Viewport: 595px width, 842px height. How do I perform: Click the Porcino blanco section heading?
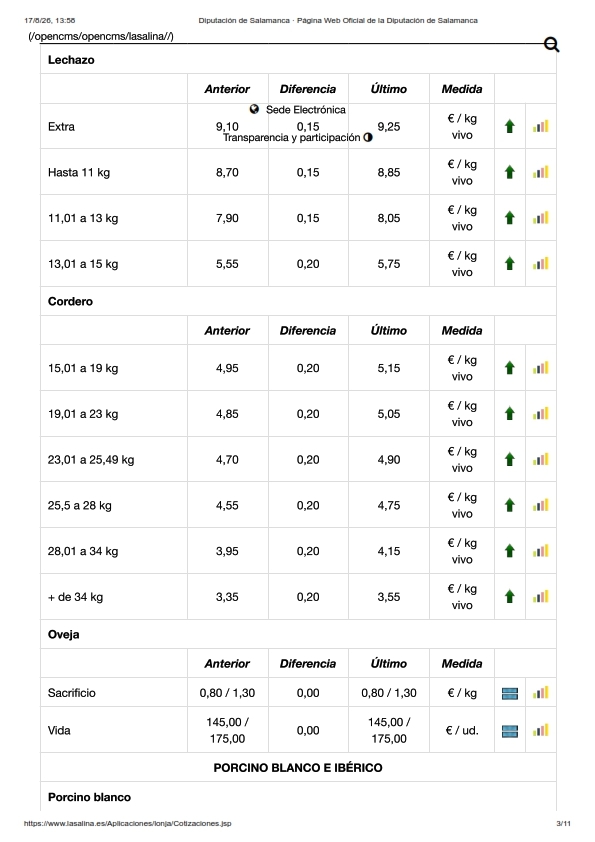(x=89, y=797)
